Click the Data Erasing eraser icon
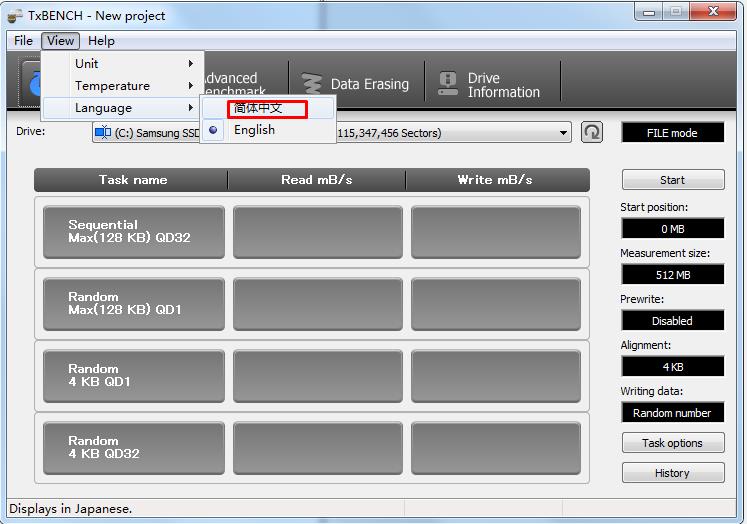This screenshot has width=747, height=524. point(312,84)
